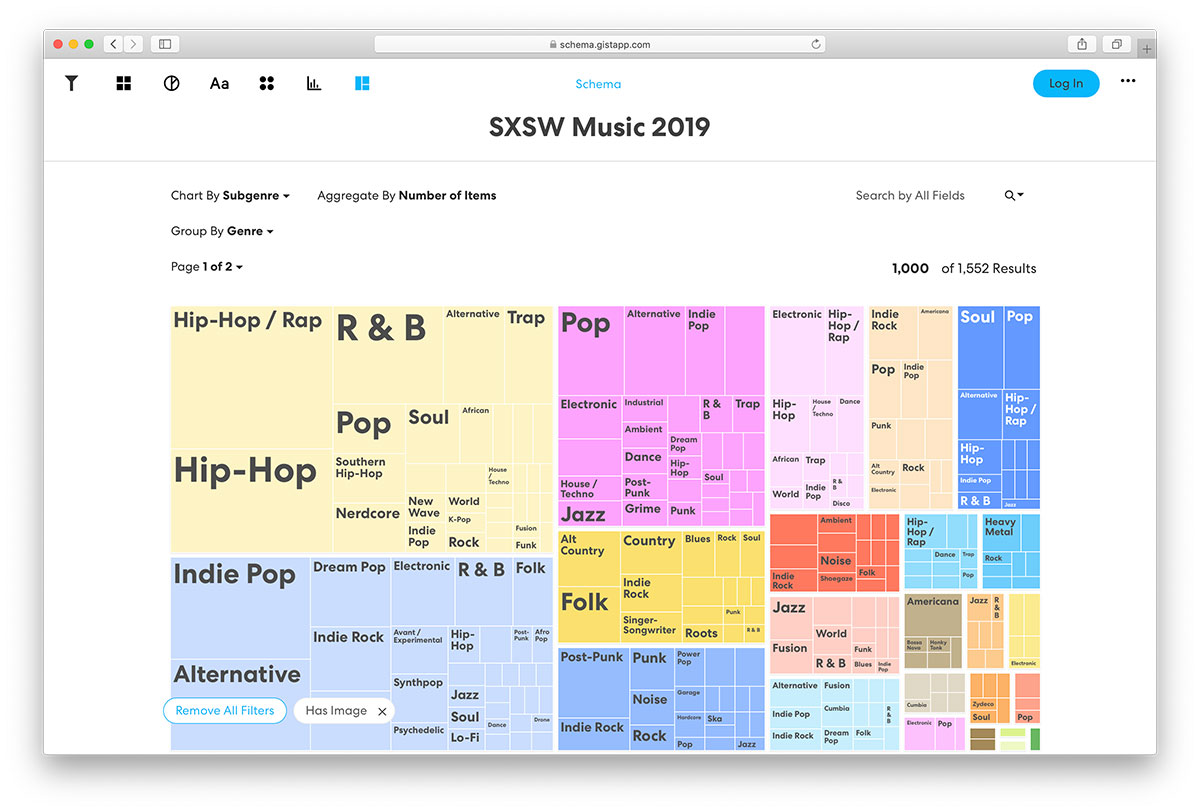Screen dimensions: 1200x812
Task: Expand the Chart By Subgenre dropdown
Action: [x=230, y=196]
